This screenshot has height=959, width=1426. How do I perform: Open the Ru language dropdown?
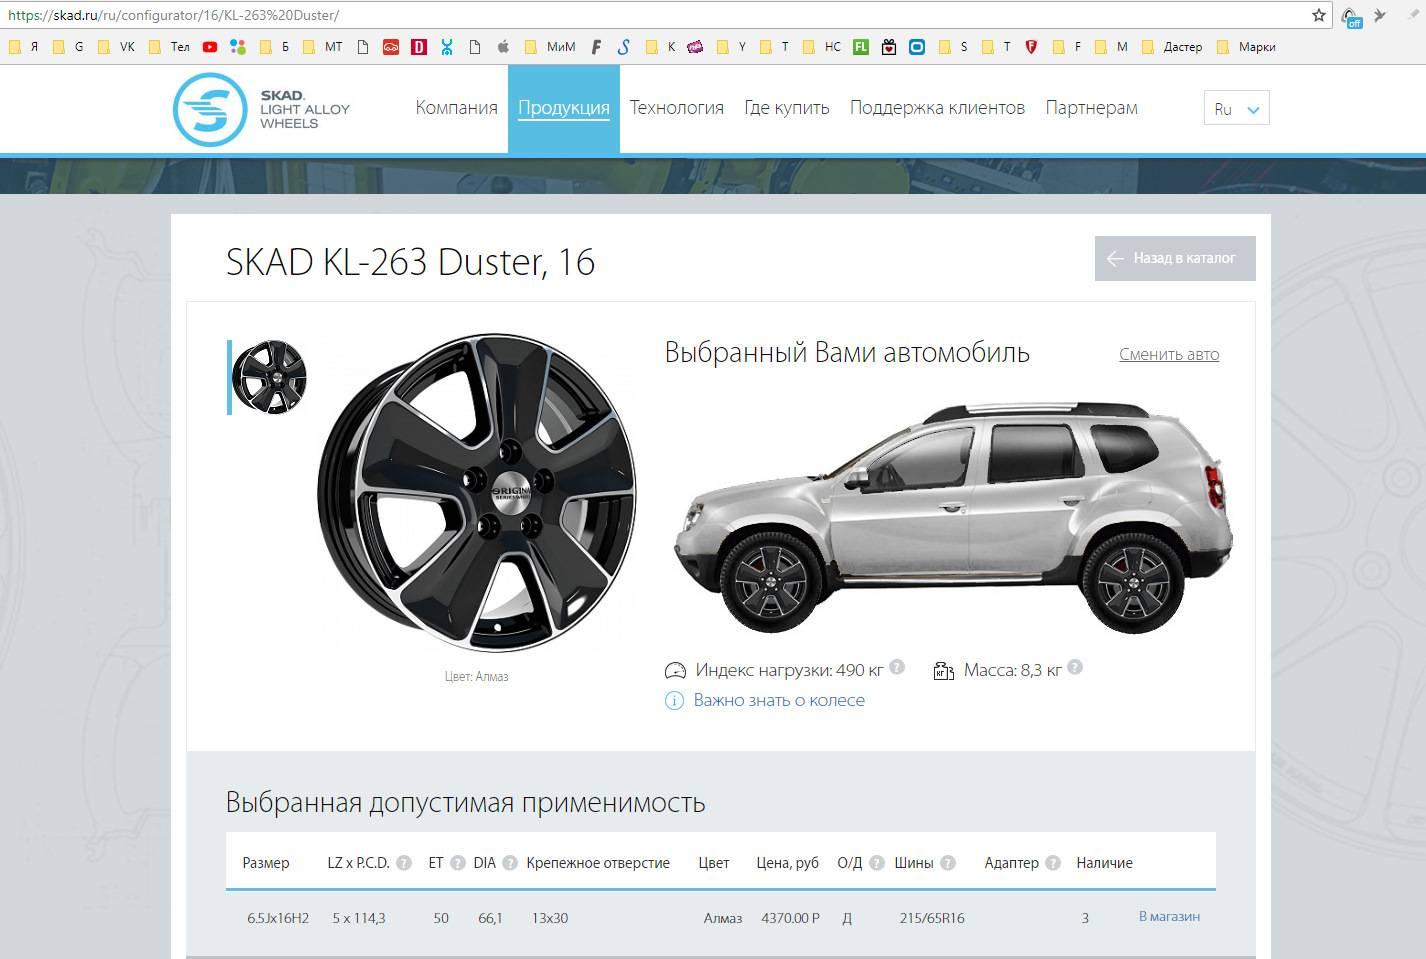click(x=1236, y=109)
